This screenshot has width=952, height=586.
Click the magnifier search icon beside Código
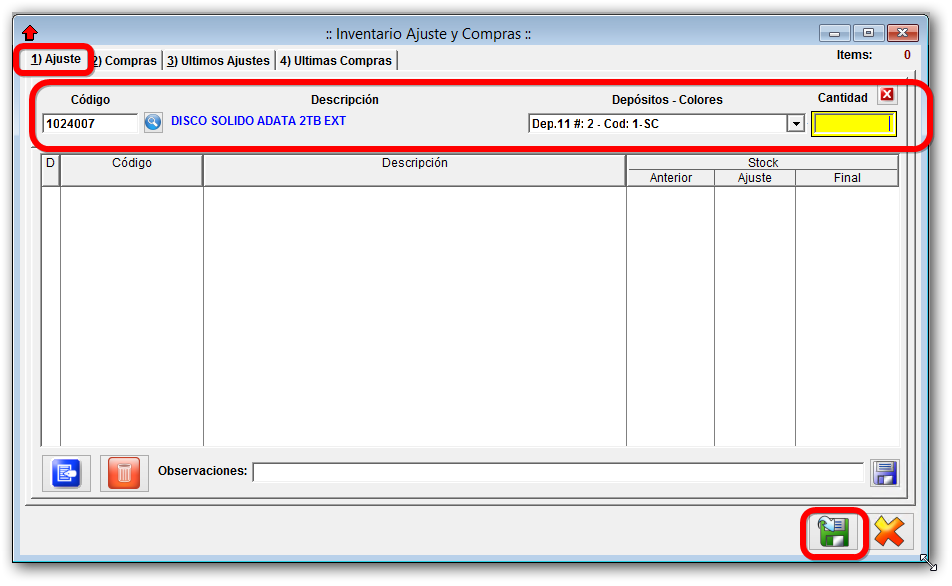(x=153, y=122)
